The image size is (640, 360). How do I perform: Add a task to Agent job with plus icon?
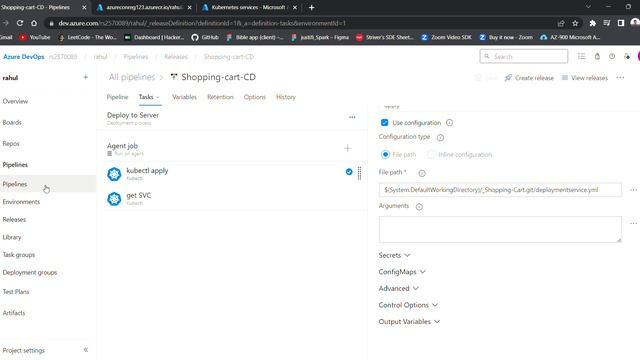coord(347,148)
